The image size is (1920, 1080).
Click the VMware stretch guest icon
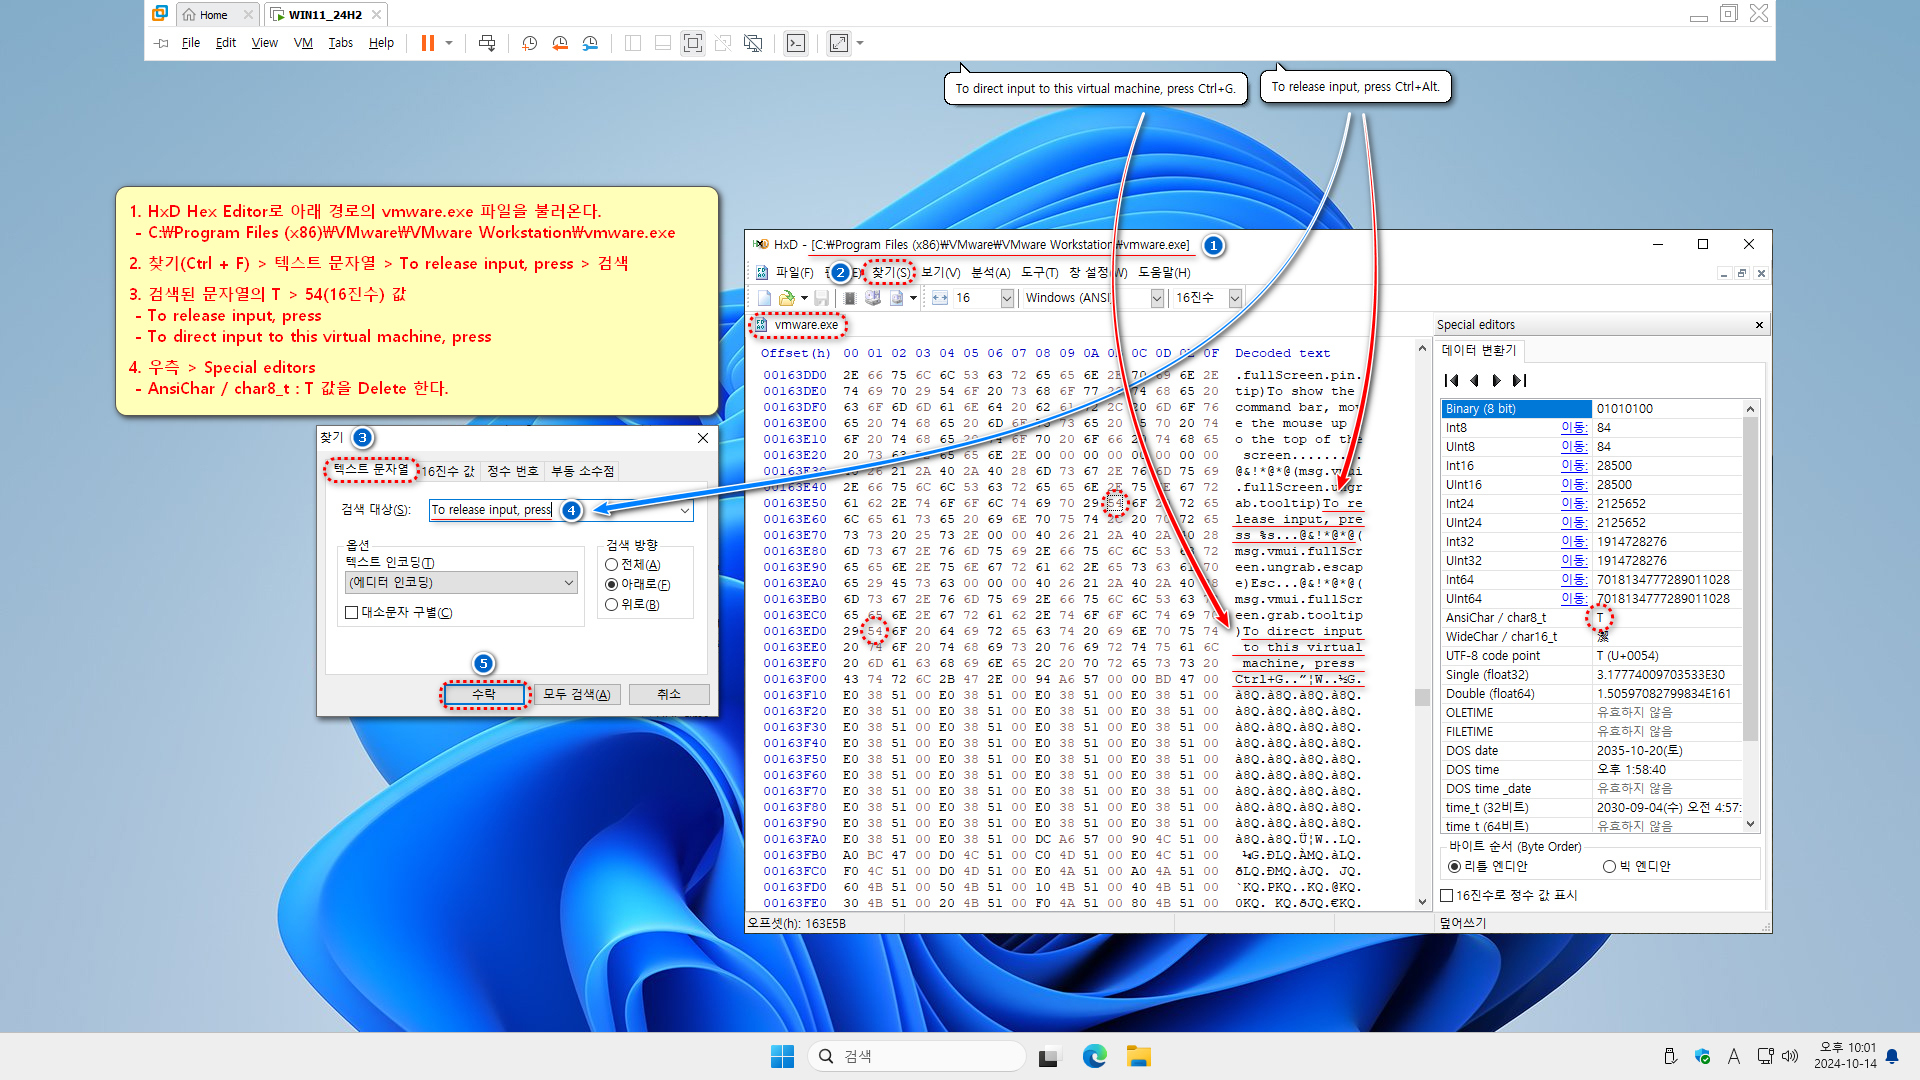pyautogui.click(x=839, y=43)
